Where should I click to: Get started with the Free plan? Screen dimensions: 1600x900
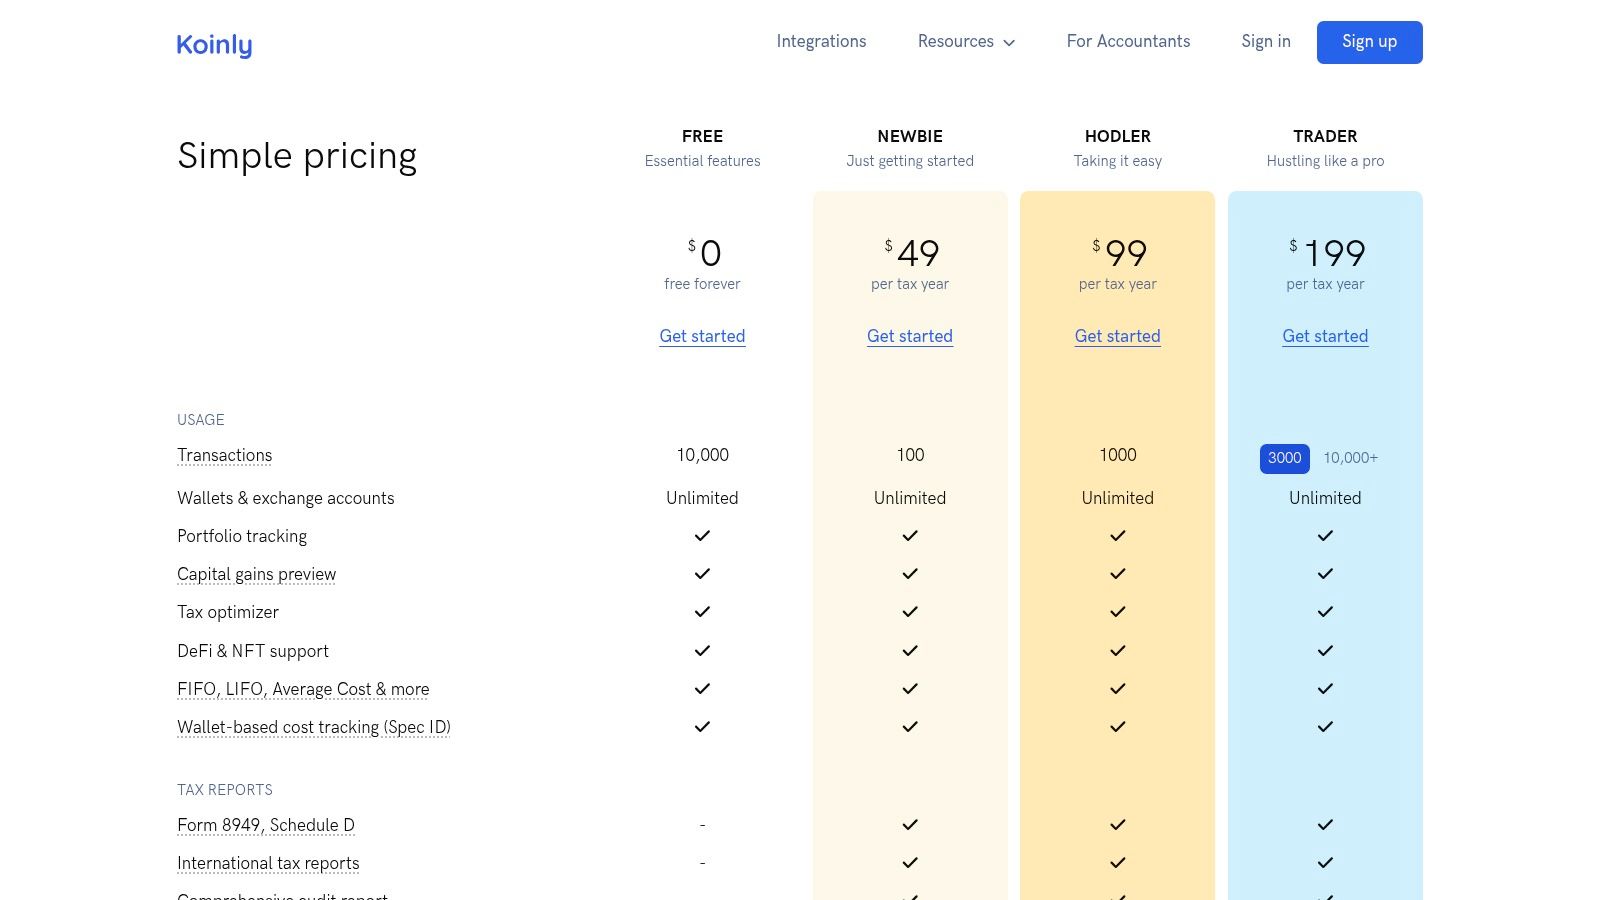click(x=702, y=336)
